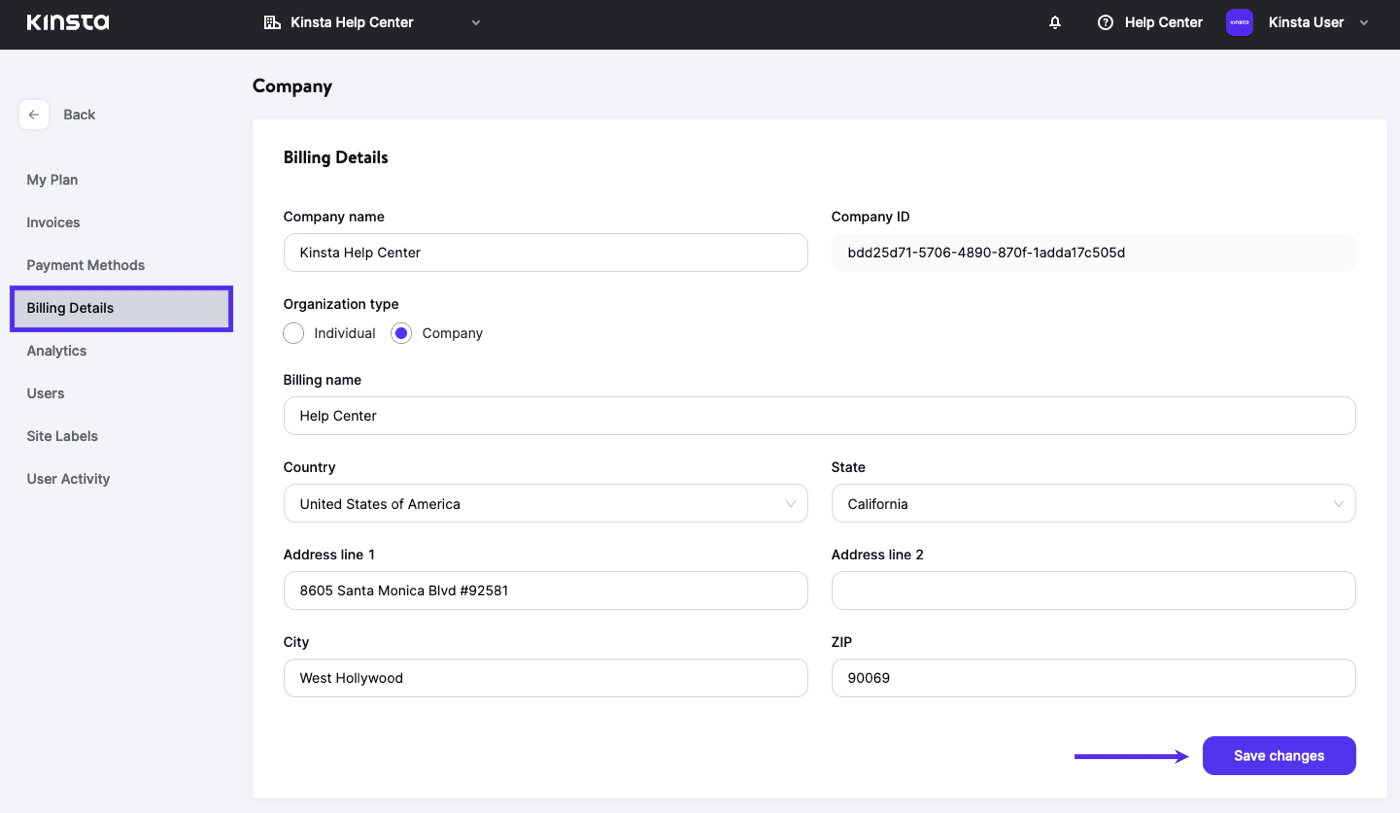This screenshot has height=813, width=1400.
Task: Select the Individual organization type
Action: click(293, 333)
